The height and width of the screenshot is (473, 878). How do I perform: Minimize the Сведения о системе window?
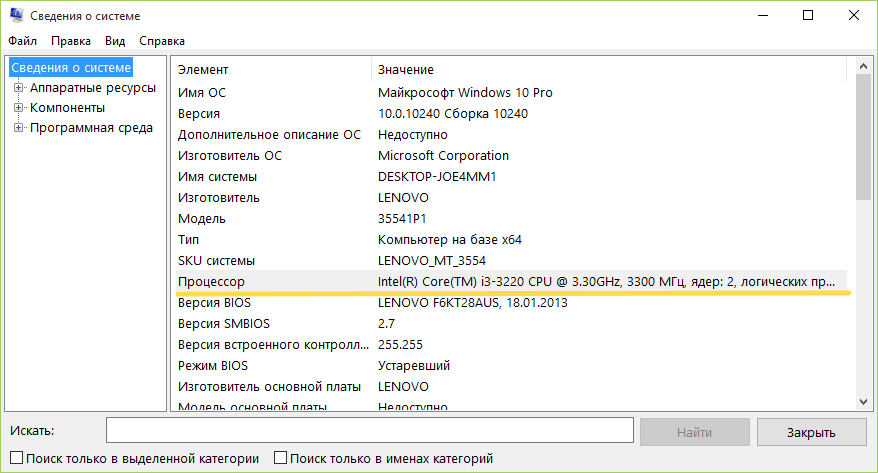coord(763,16)
